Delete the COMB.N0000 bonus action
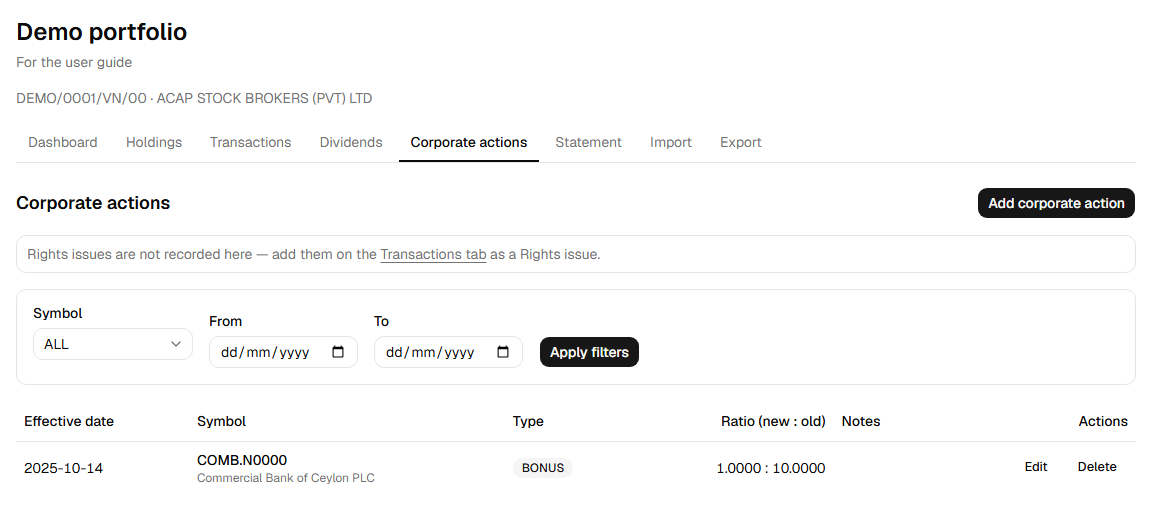Screen dimensions: 1152x510 (x=1097, y=467)
